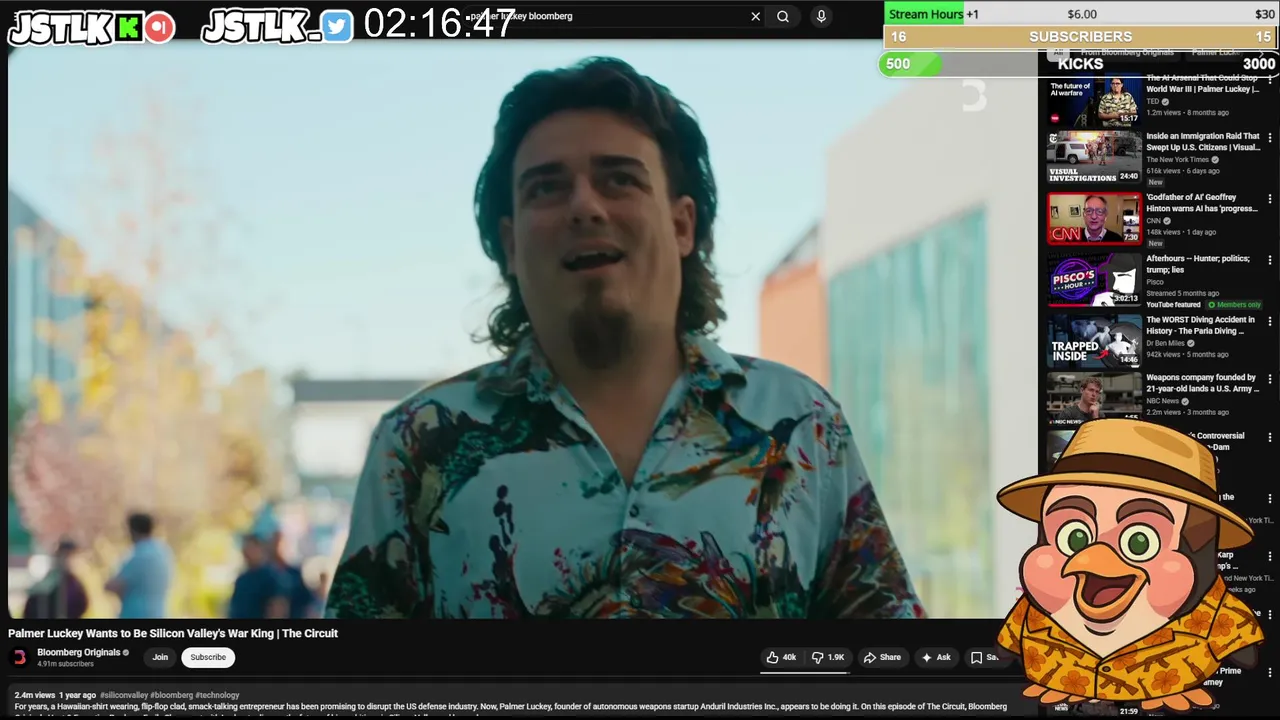Click the main video player frame
This screenshot has height=720, width=1280.
point(521,330)
